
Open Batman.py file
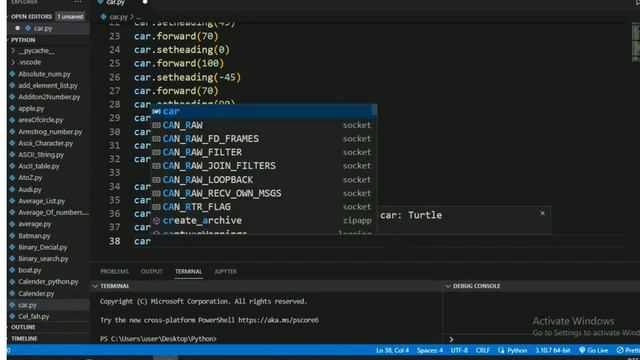tap(34, 236)
